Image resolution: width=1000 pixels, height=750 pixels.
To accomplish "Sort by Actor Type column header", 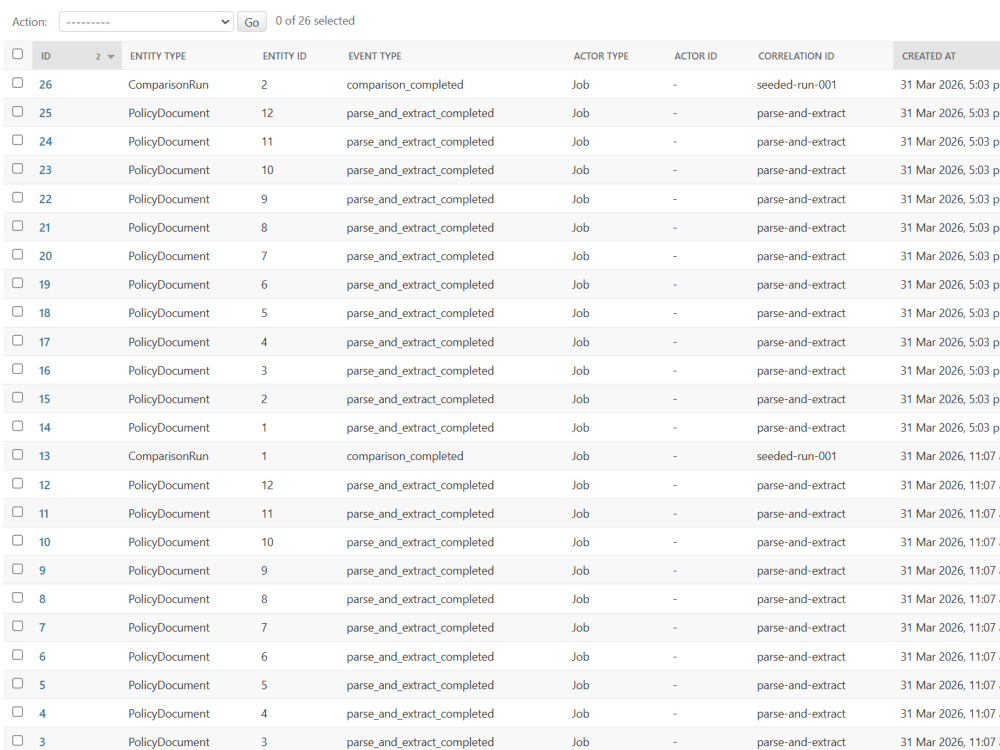I will pos(601,56).
